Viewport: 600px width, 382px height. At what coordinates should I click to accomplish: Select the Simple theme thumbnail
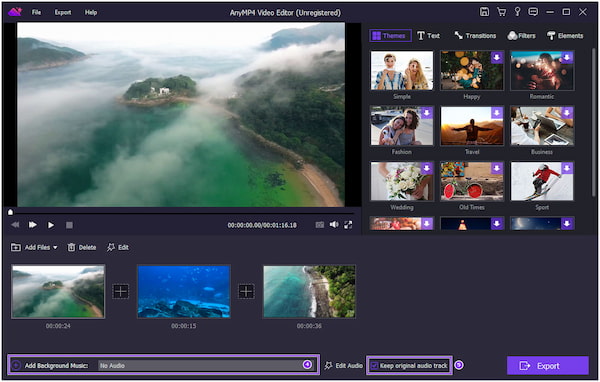tap(402, 70)
